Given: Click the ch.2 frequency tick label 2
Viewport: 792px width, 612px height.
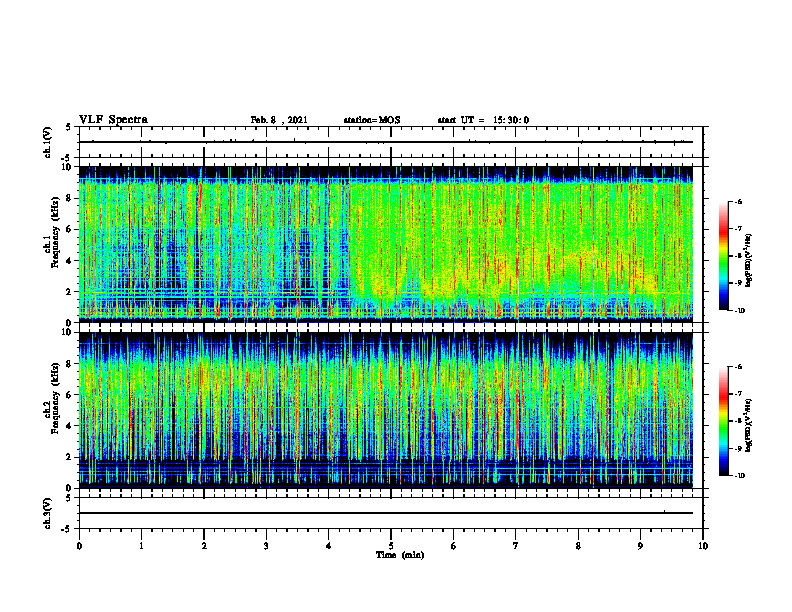Looking at the screenshot, I should click(69, 457).
